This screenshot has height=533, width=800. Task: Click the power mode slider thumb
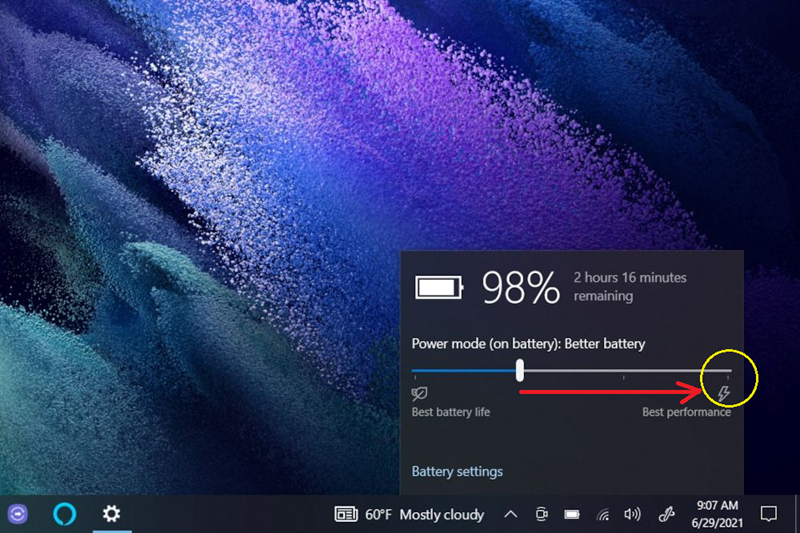tap(520, 370)
